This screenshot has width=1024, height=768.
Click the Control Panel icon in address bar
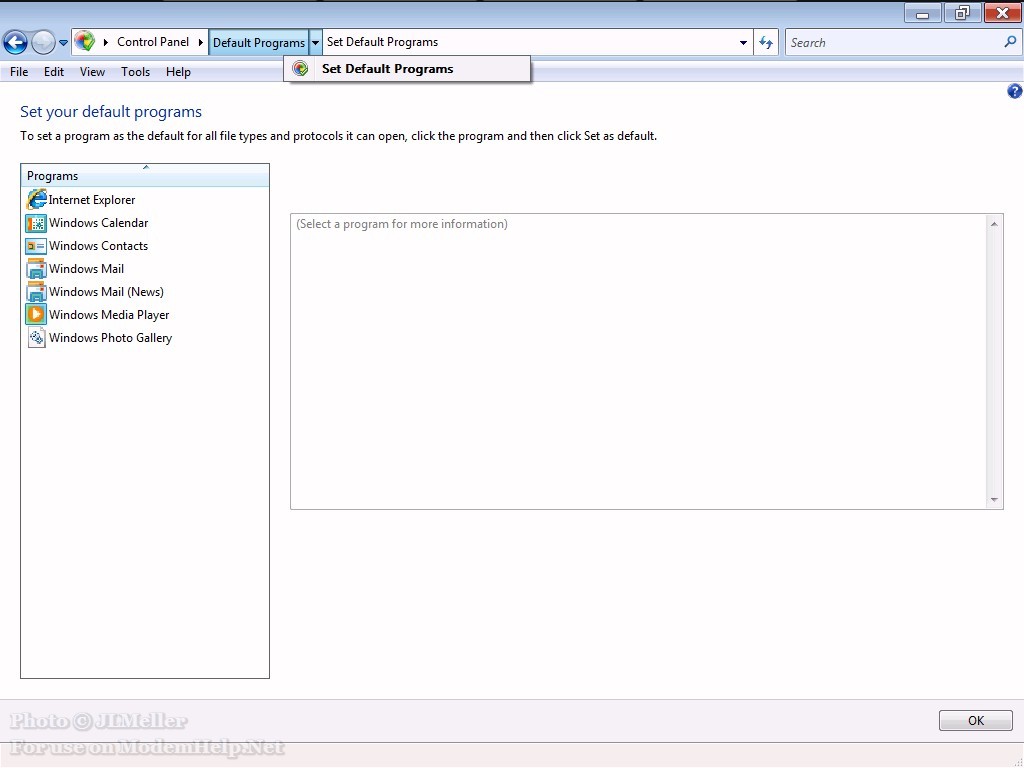84,42
